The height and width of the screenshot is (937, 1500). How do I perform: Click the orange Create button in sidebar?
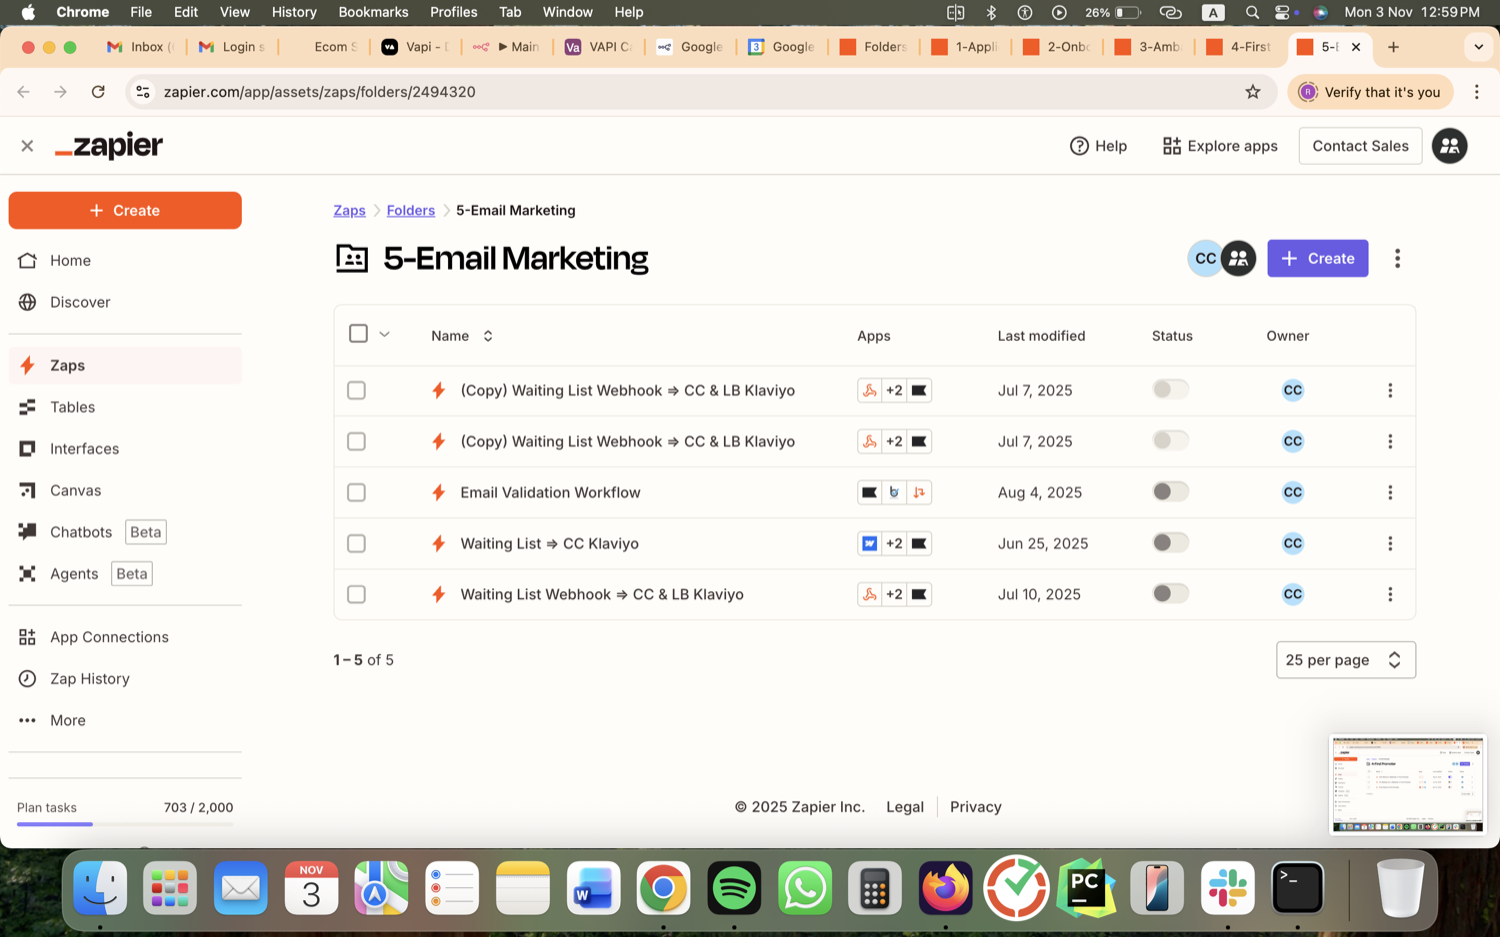[125, 210]
